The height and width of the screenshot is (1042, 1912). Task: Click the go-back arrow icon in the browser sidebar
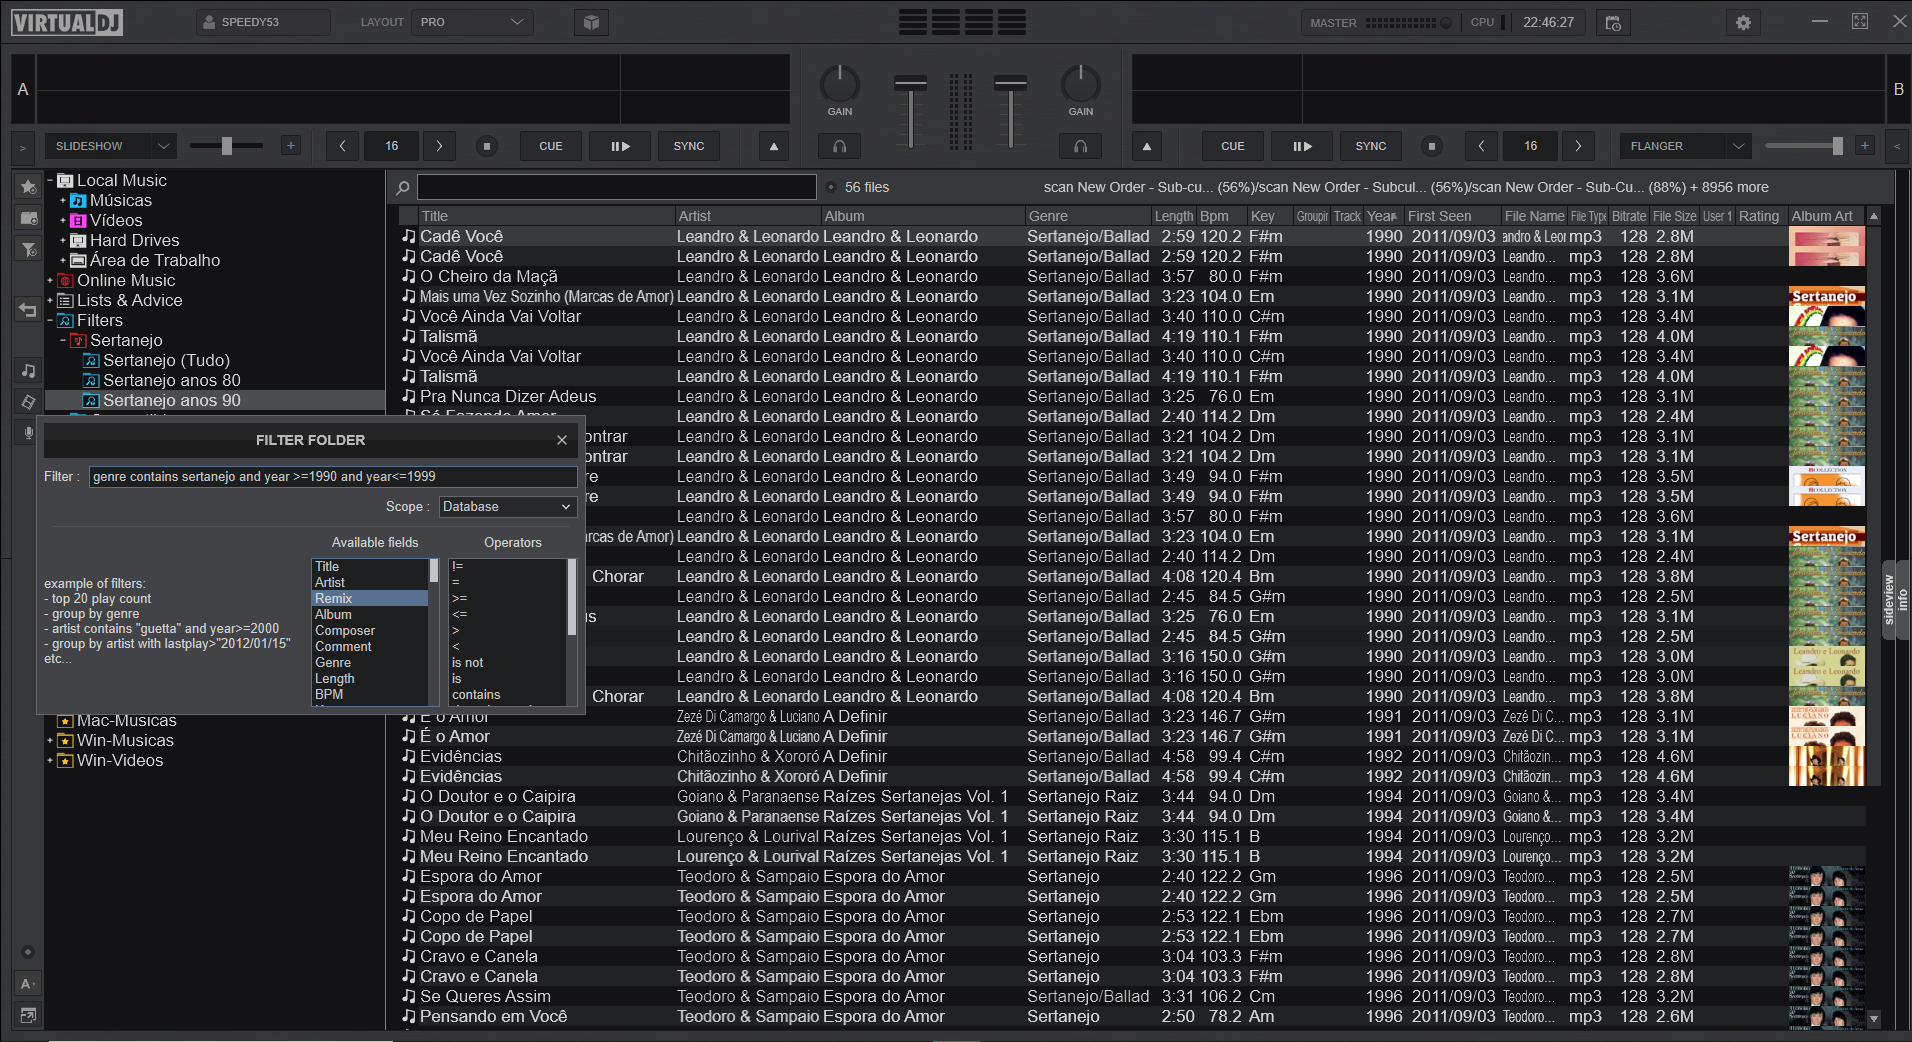28,310
